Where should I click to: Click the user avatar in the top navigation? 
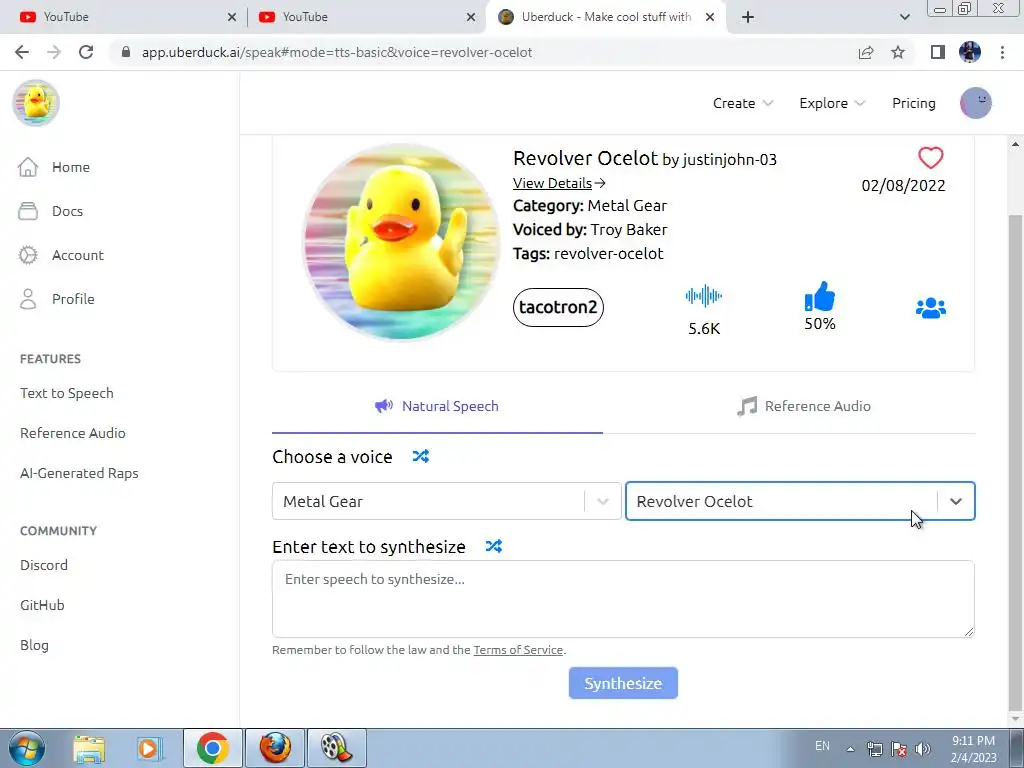click(976, 103)
